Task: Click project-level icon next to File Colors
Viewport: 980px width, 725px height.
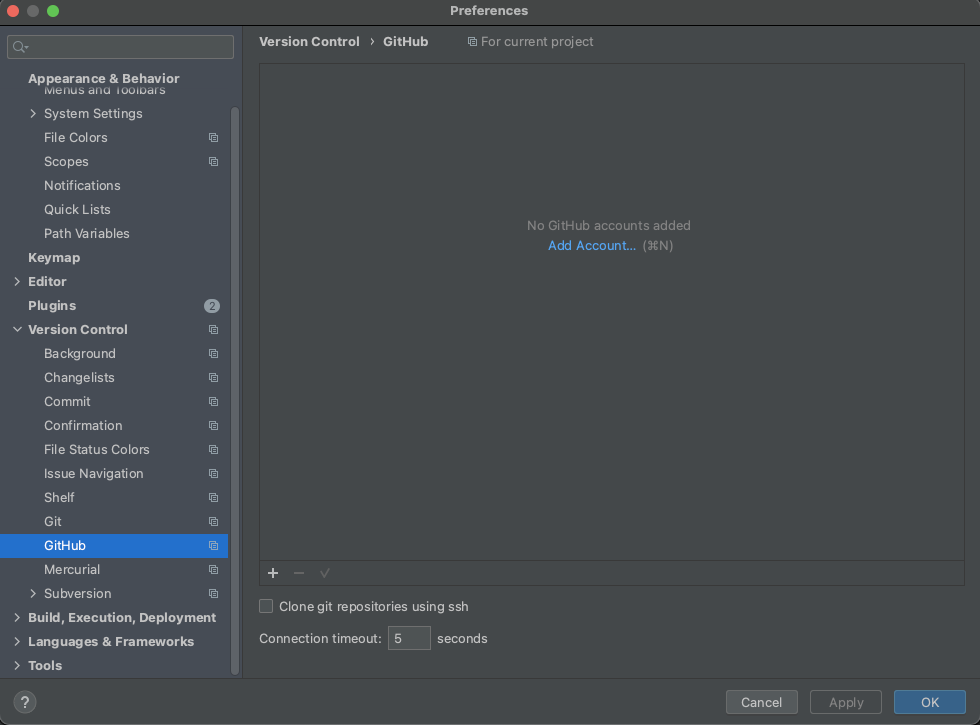Action: coord(213,138)
